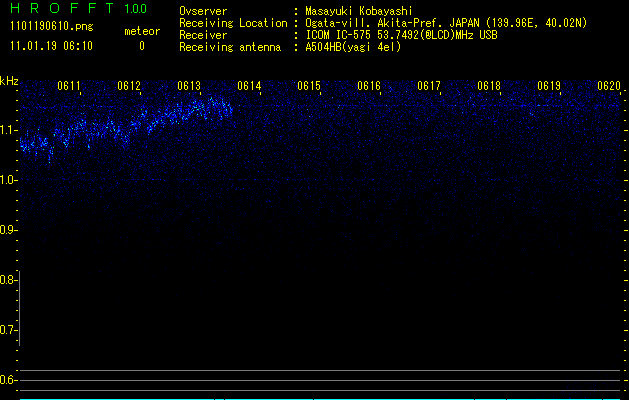Click the 0613 time marker
629x400 pixels.
[189, 86]
